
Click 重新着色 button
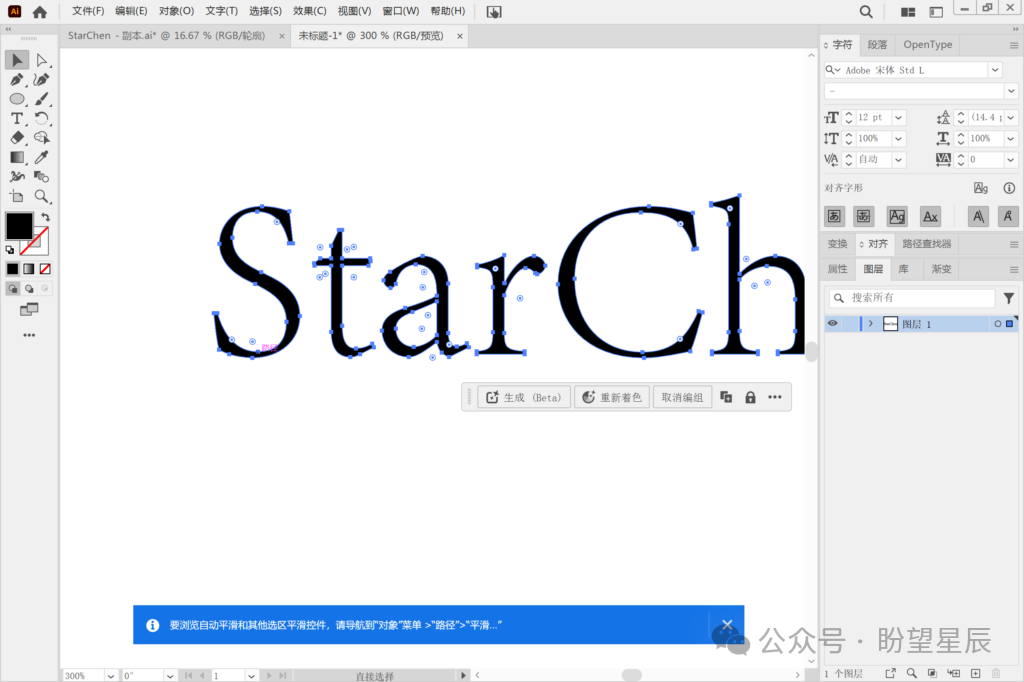pos(612,397)
